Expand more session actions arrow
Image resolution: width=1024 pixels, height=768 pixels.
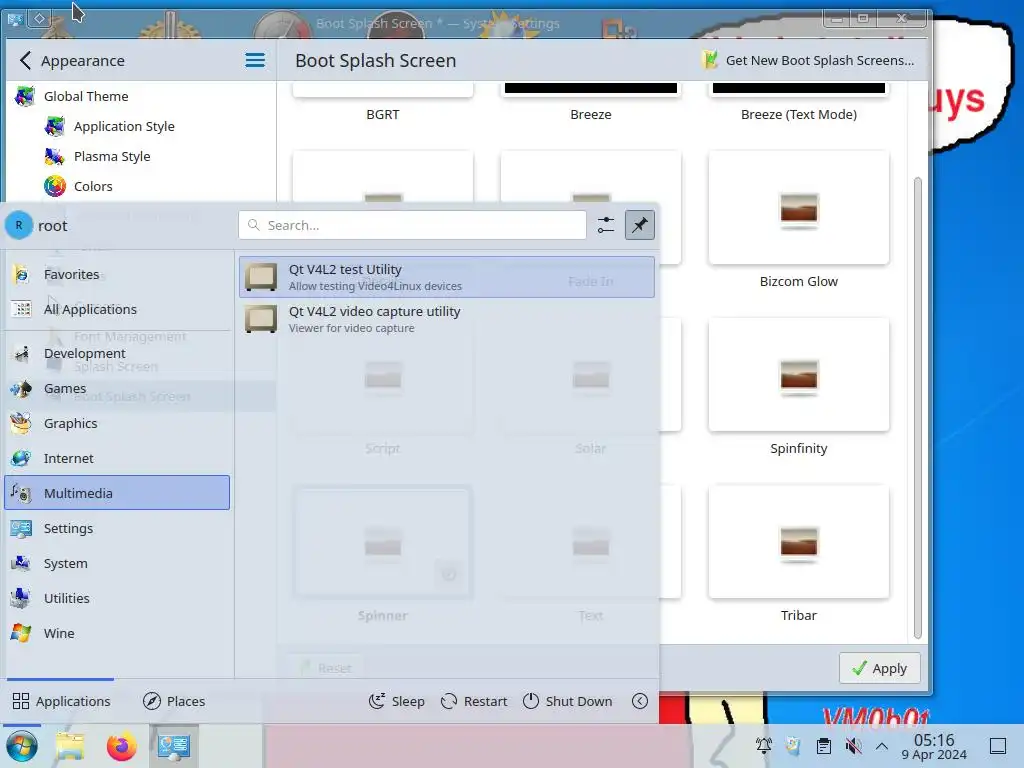click(x=640, y=701)
